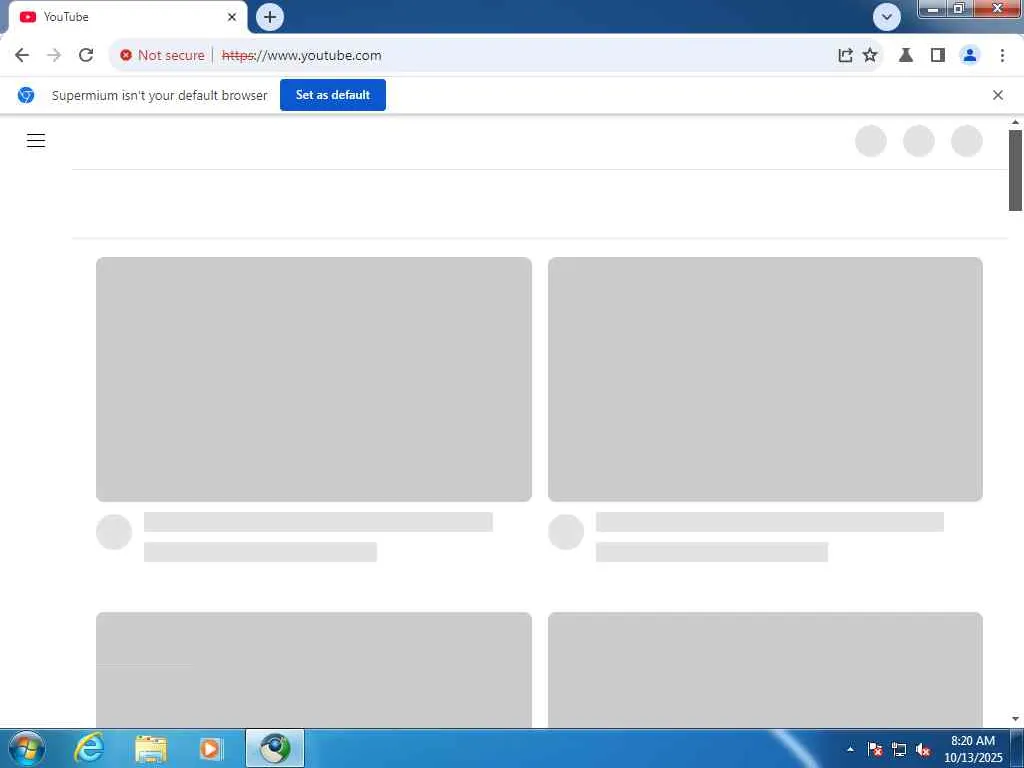Click the page scrollbar thumb
Image resolution: width=1024 pixels, height=768 pixels.
(x=1015, y=170)
